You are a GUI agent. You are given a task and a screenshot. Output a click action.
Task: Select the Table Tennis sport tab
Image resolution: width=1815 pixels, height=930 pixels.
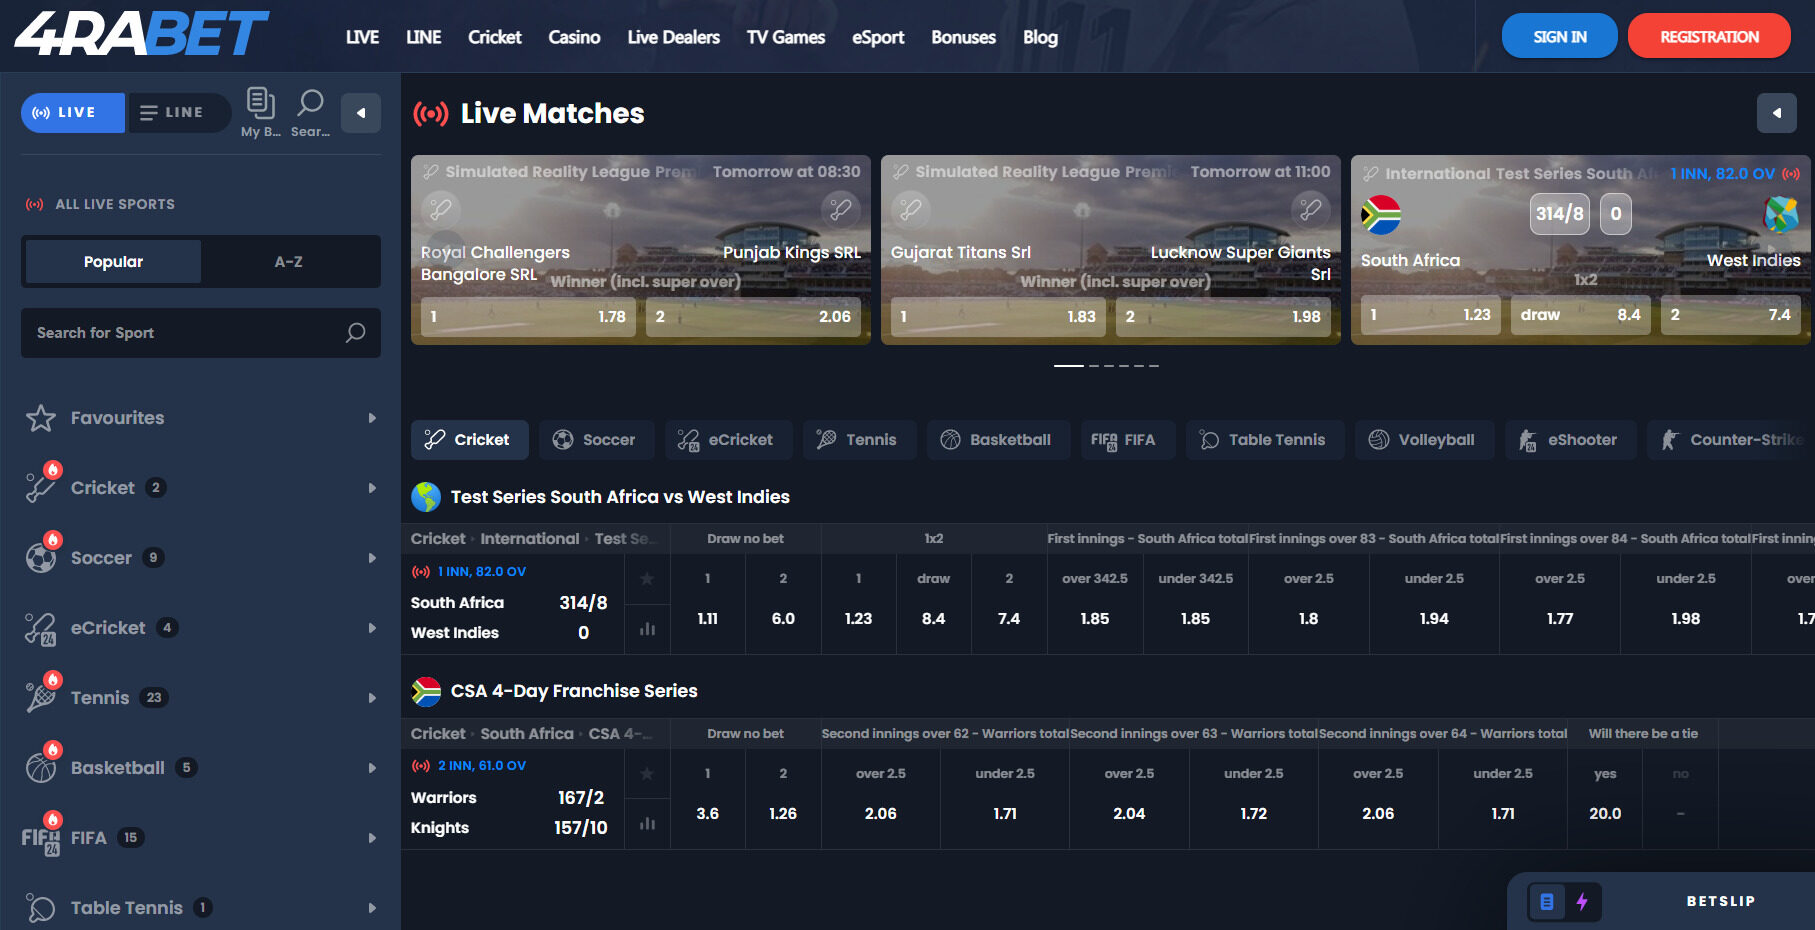pyautogui.click(x=1265, y=440)
